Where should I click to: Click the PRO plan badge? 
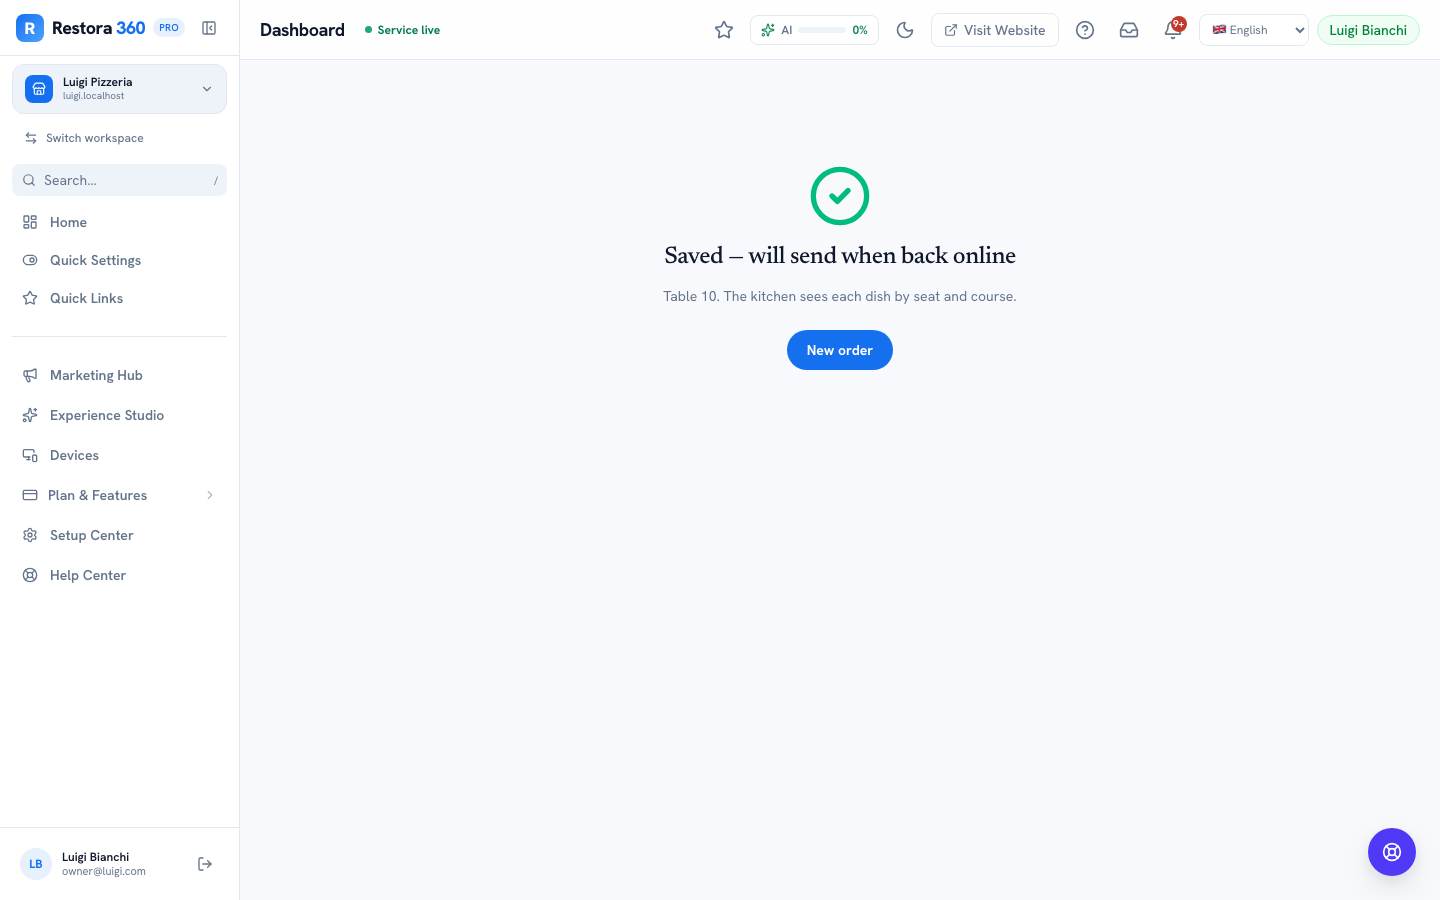click(x=169, y=28)
